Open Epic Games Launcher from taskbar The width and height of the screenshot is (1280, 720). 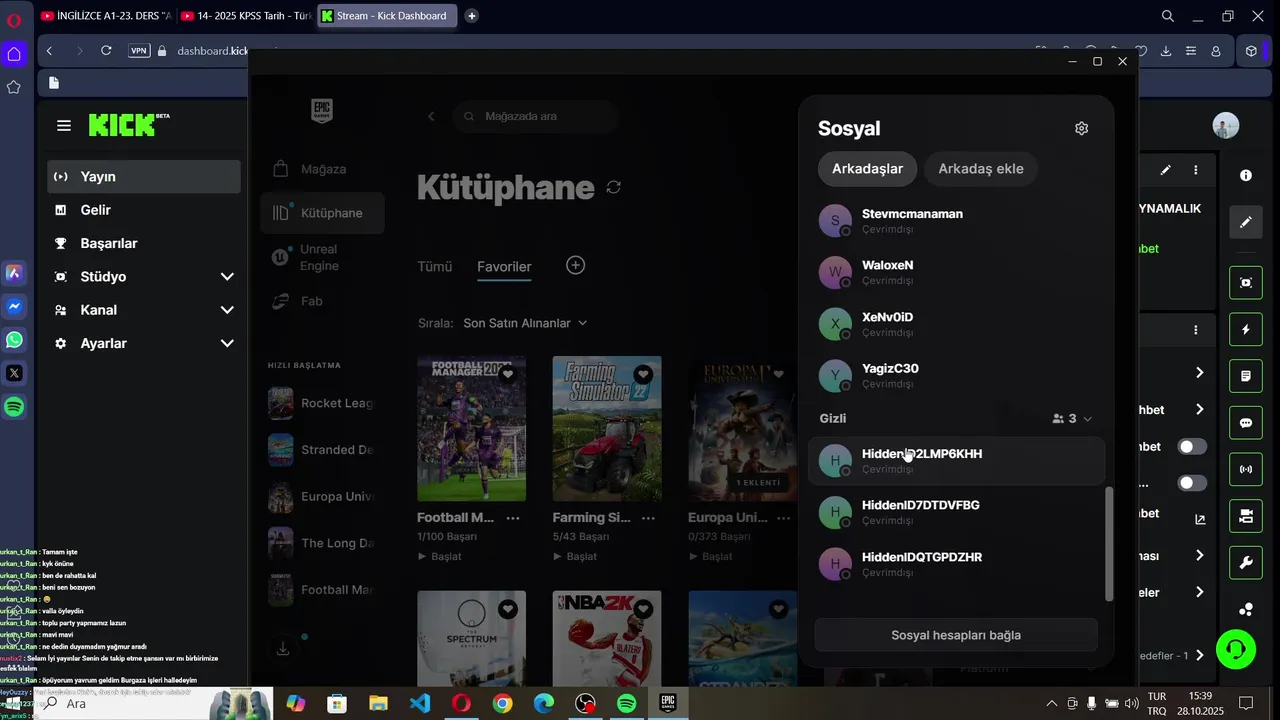pos(668,704)
